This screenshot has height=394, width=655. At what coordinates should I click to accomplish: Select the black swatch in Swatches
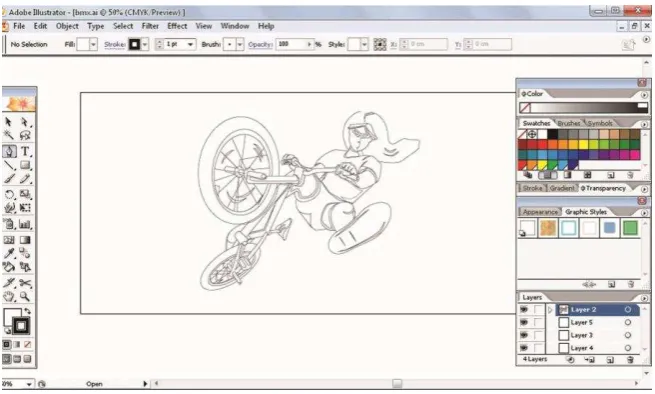(x=552, y=134)
